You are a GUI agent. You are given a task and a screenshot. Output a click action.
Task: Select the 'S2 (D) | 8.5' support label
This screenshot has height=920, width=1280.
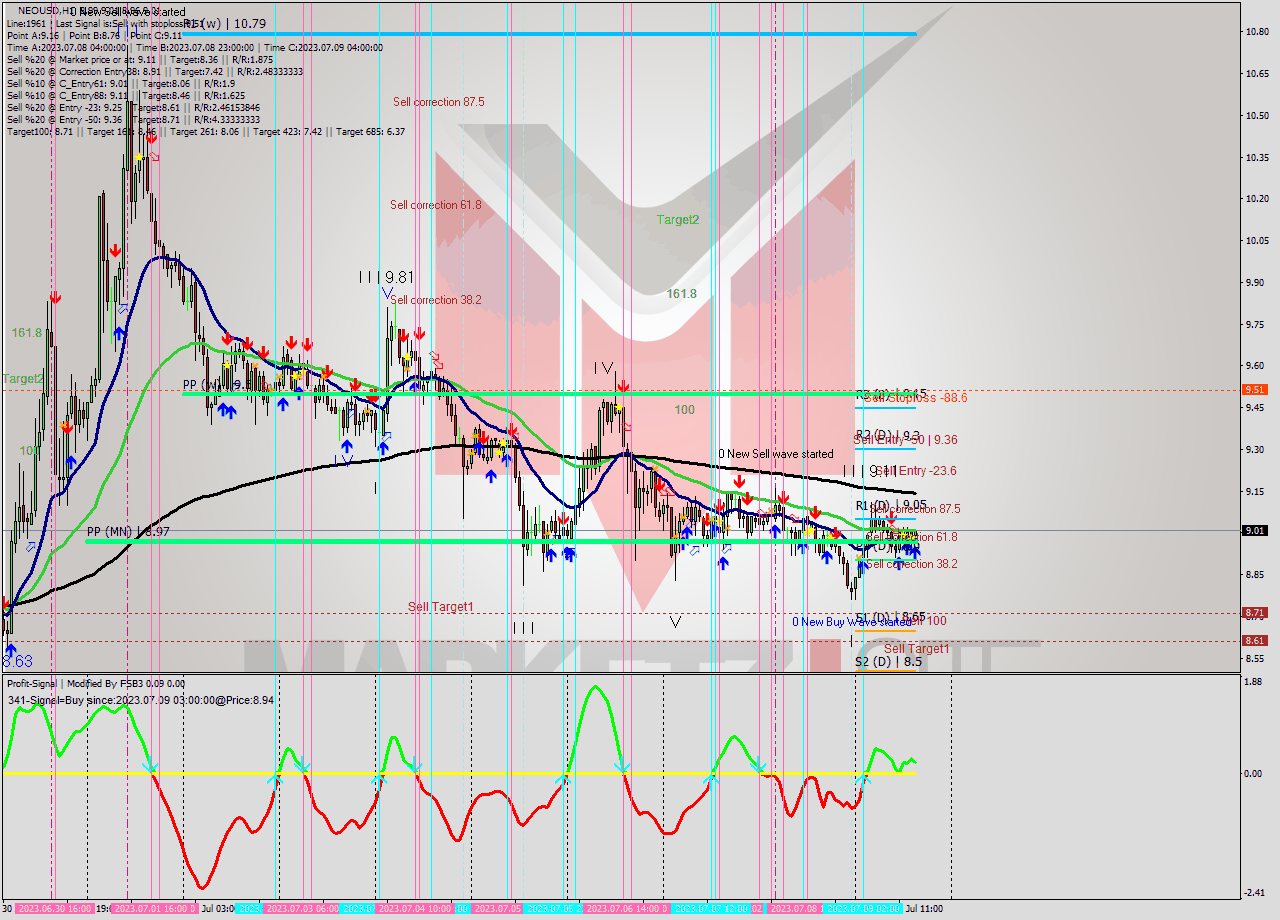pos(888,662)
